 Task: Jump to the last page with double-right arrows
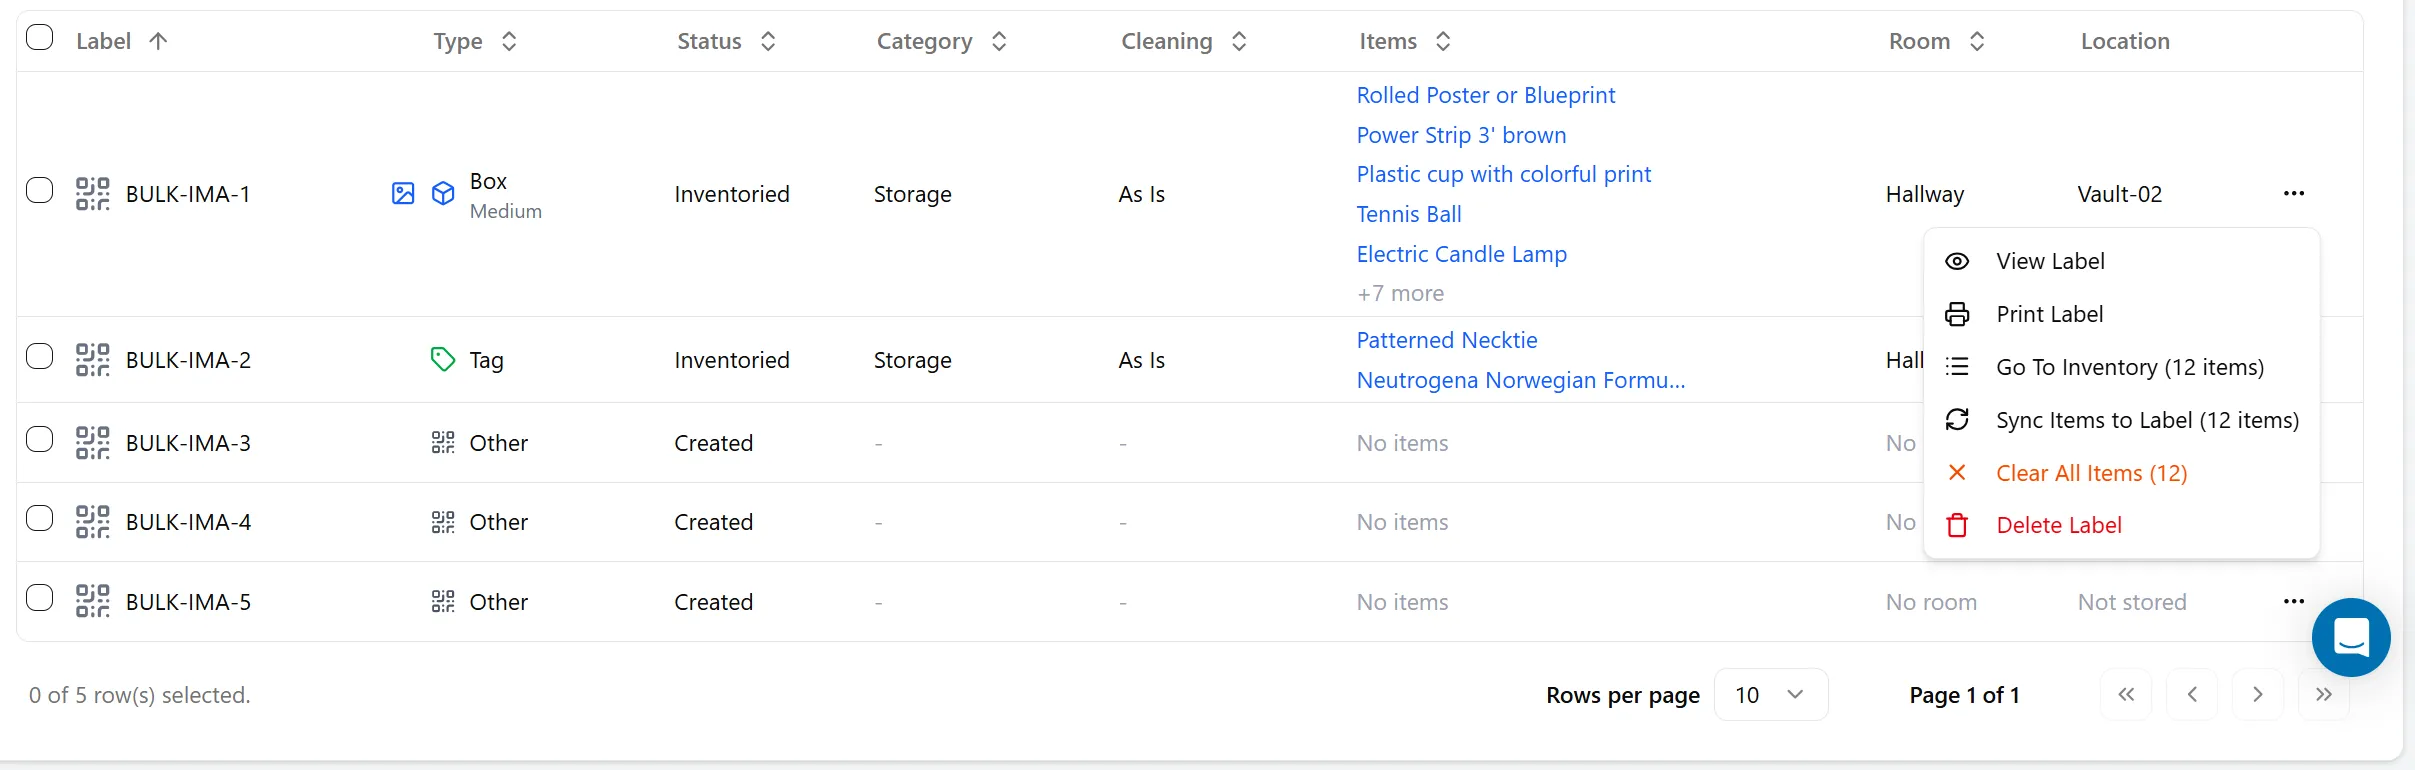click(x=2324, y=695)
